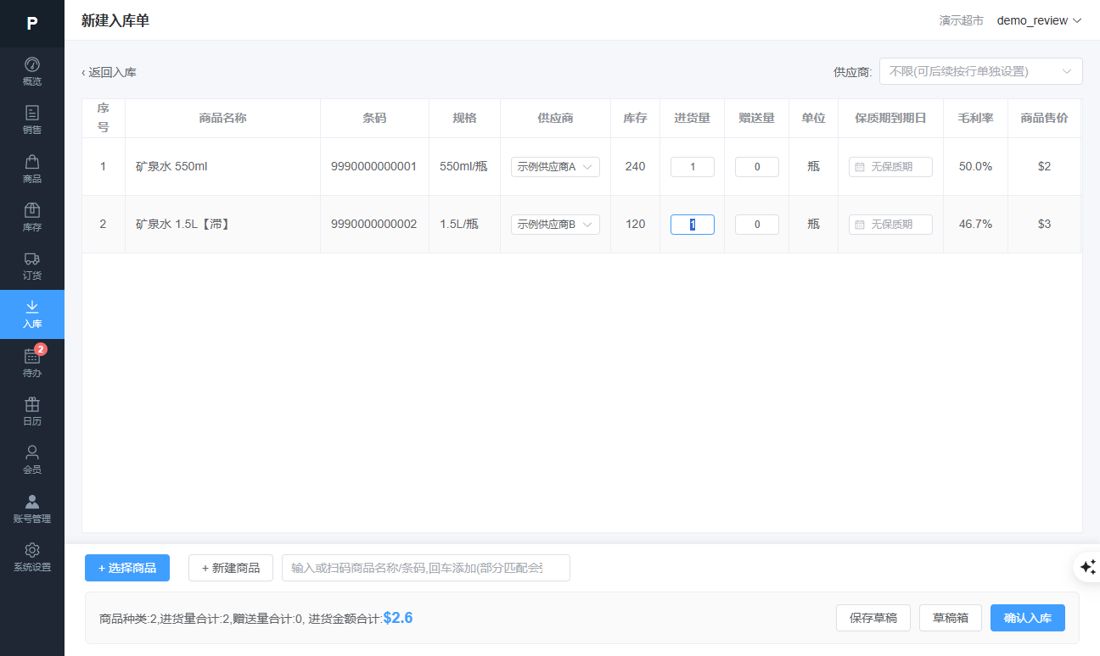
Task: Click gross margin 46.7%
Action: click(x=975, y=225)
